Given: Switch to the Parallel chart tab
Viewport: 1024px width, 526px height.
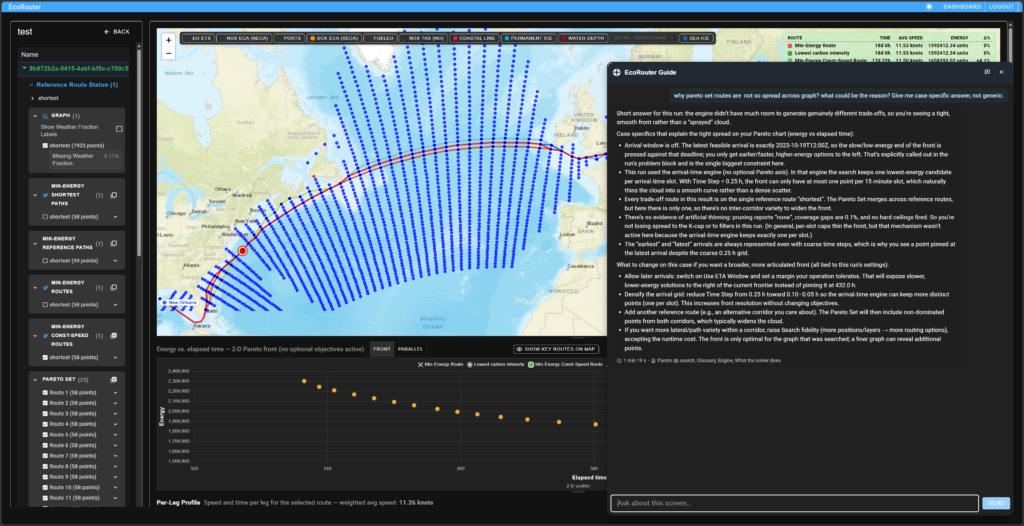Looking at the screenshot, I should [410, 349].
